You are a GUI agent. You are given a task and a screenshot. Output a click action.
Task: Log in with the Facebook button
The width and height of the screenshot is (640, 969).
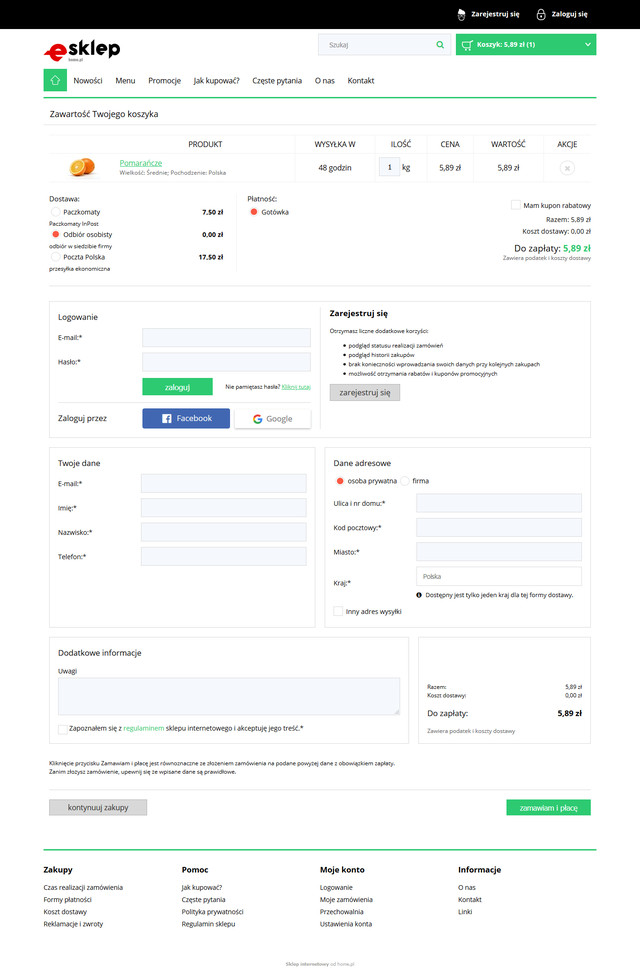point(186,418)
